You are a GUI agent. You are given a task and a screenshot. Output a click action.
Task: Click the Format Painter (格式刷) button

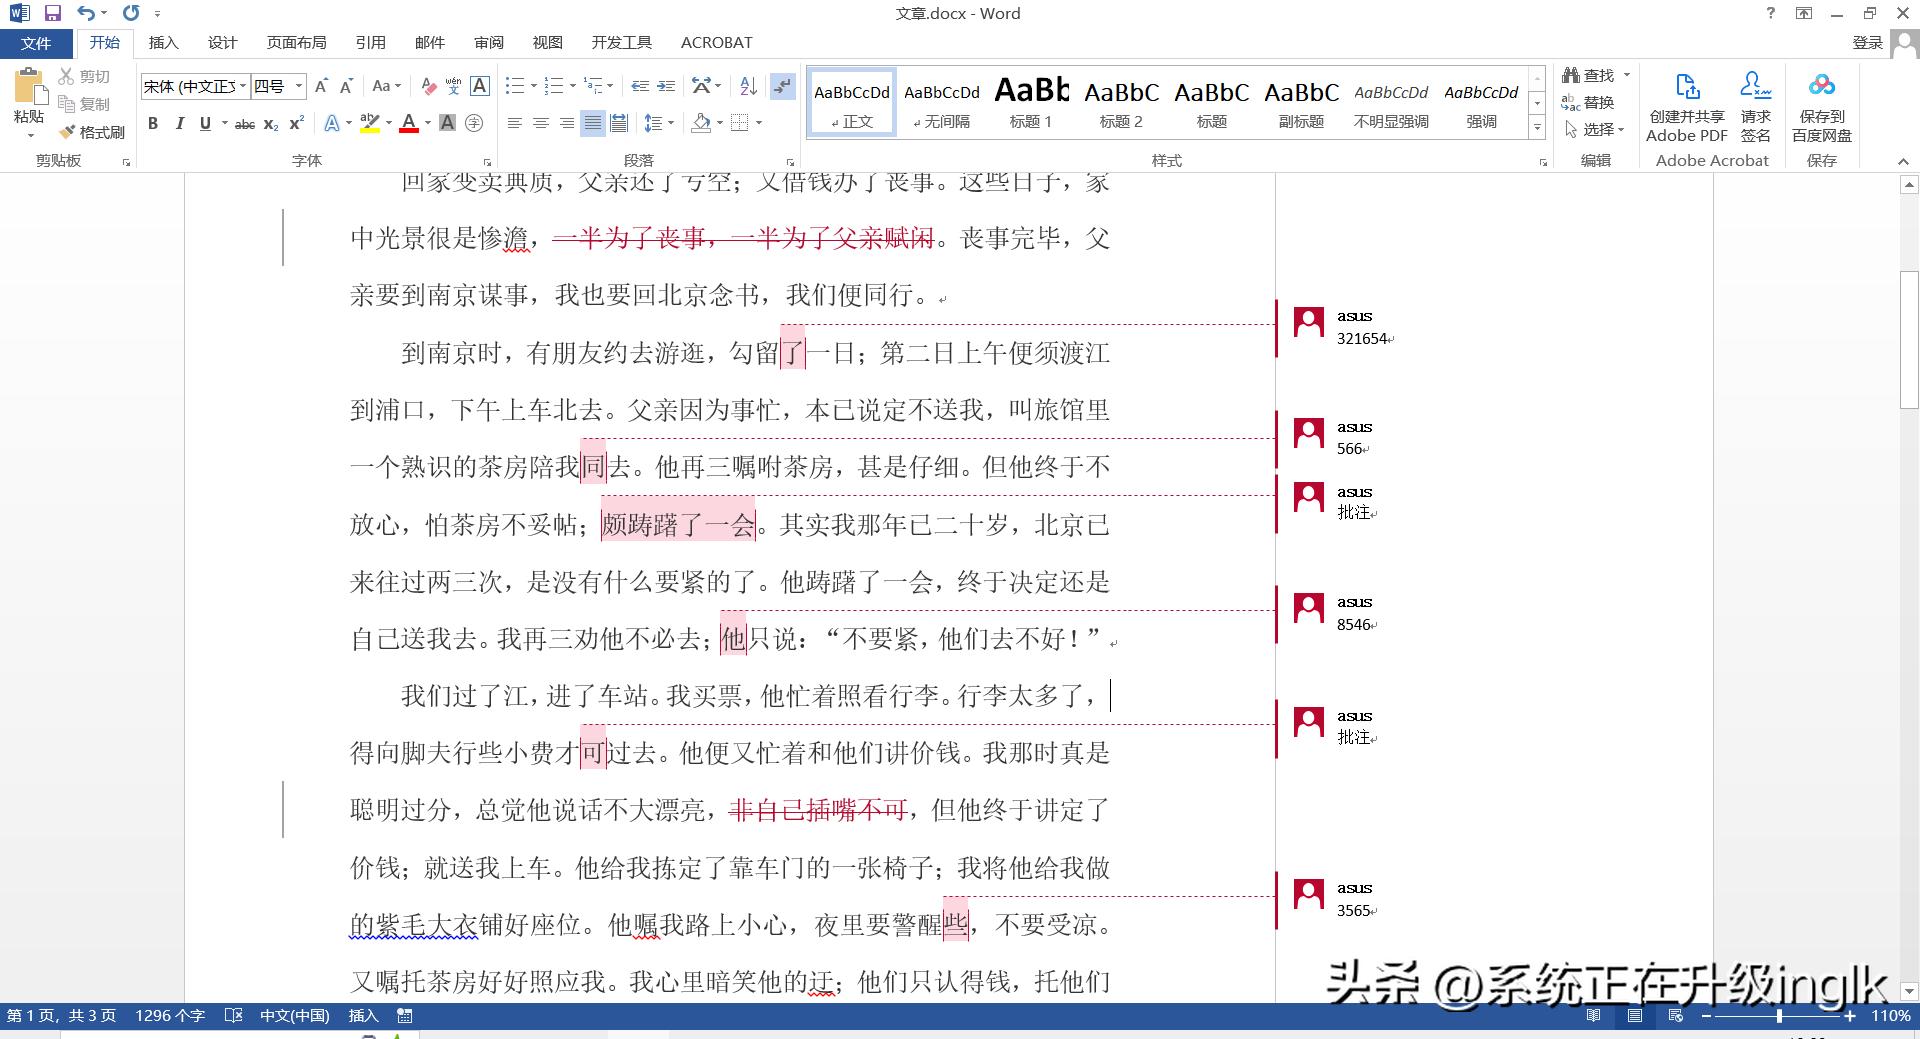point(92,132)
